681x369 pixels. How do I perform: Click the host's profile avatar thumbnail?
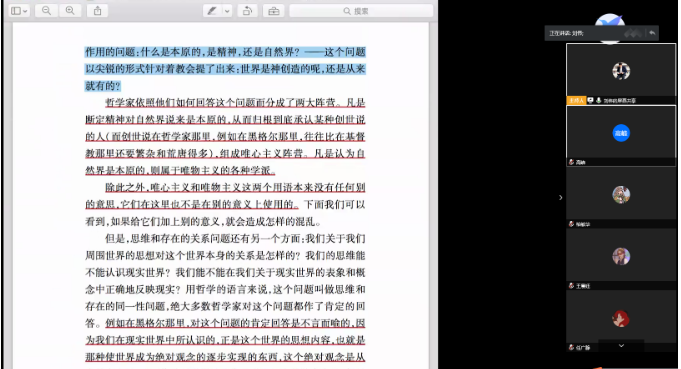point(621,71)
